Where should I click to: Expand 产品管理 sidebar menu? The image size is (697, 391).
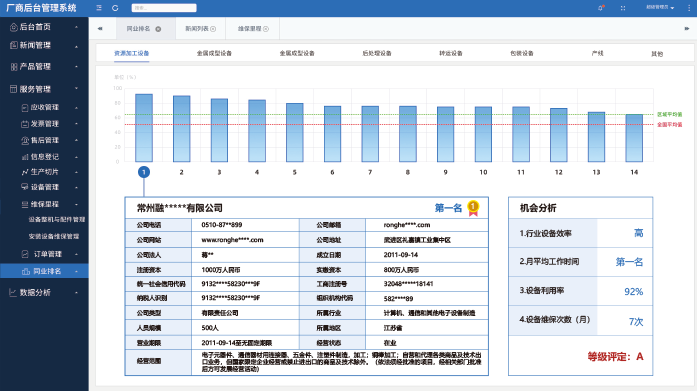click(x=44, y=67)
